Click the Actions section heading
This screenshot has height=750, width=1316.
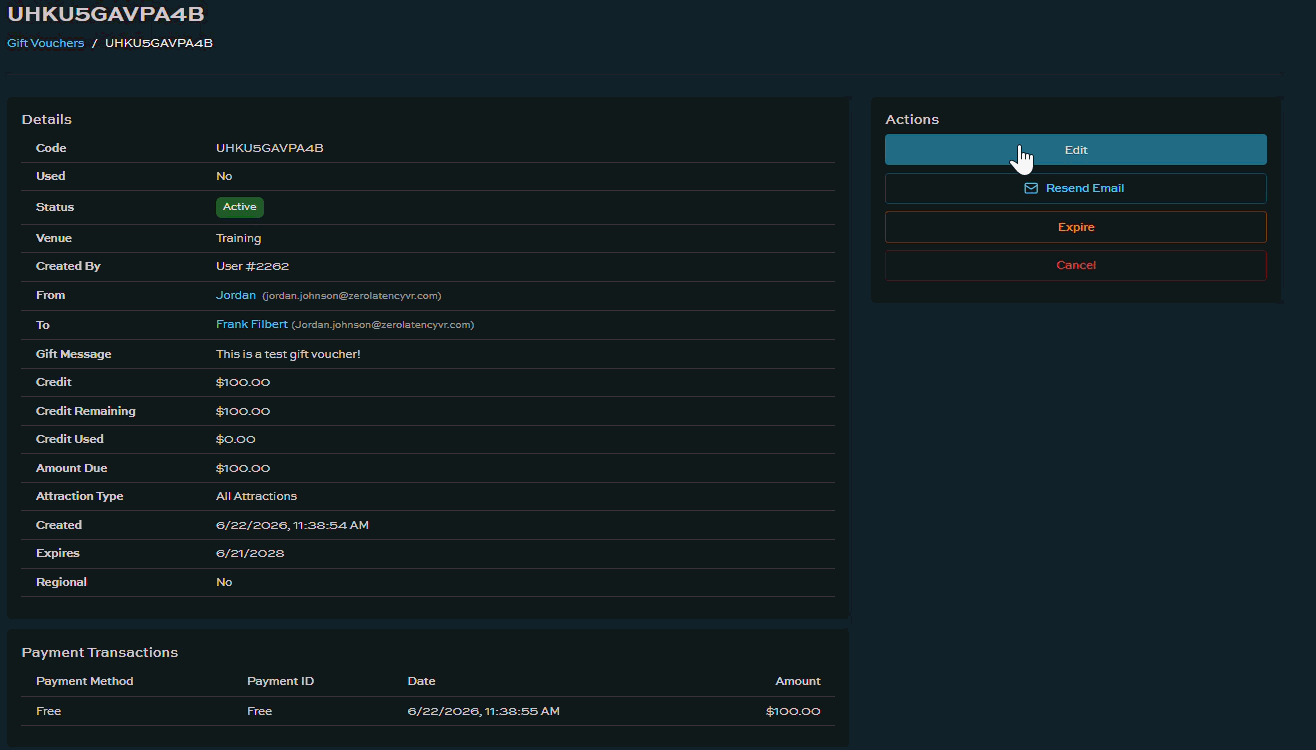912,119
